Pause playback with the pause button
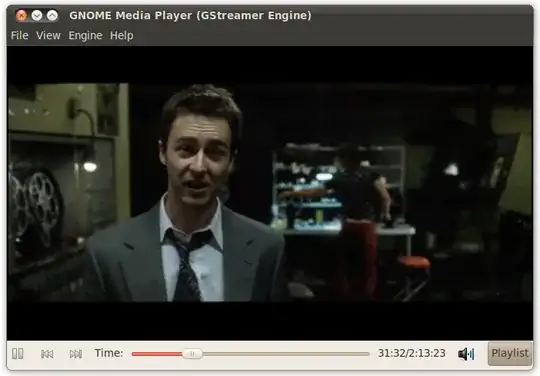The width and height of the screenshot is (540, 376). click(18, 353)
